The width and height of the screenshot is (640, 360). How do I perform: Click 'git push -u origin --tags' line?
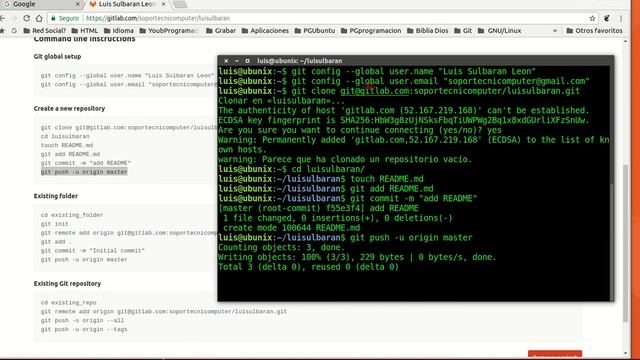click(x=84, y=329)
